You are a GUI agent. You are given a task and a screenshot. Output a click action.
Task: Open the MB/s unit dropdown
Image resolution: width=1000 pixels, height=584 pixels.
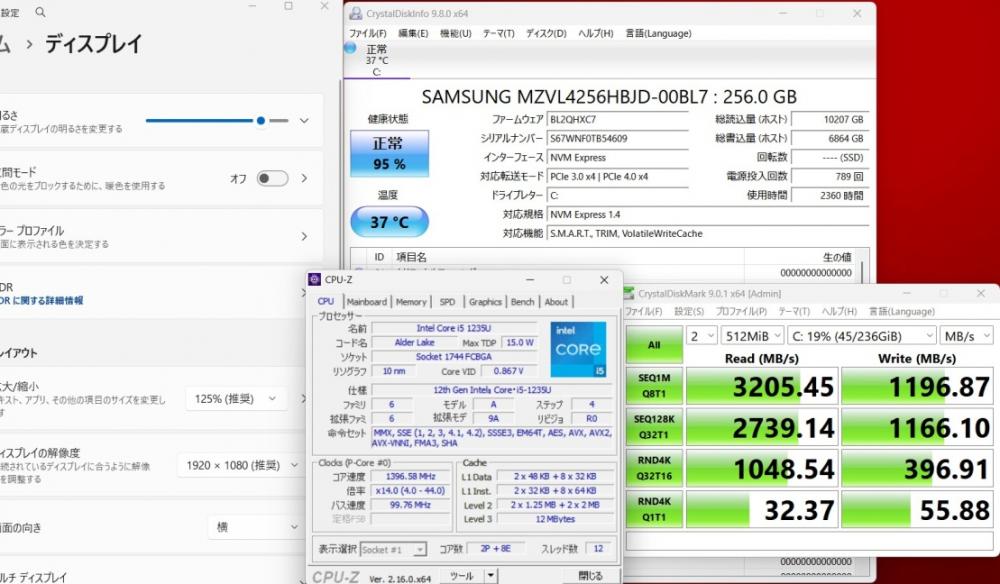[966, 336]
